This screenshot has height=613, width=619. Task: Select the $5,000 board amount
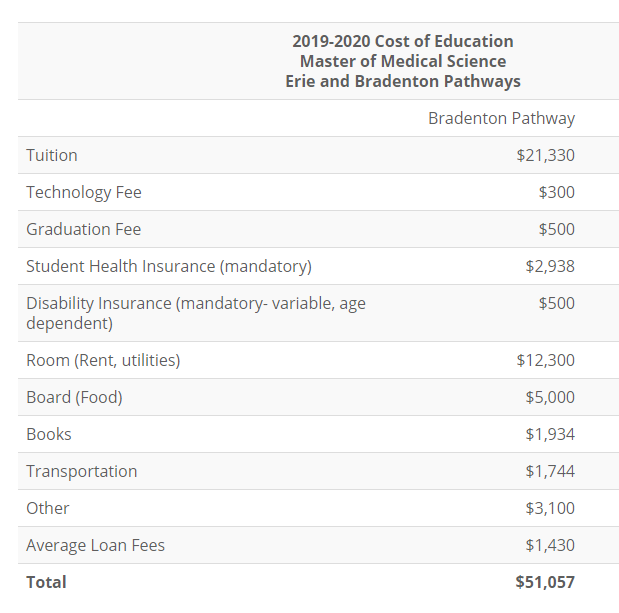[x=550, y=397]
